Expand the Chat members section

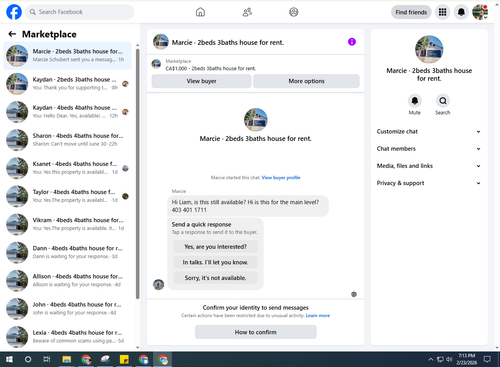[429, 149]
